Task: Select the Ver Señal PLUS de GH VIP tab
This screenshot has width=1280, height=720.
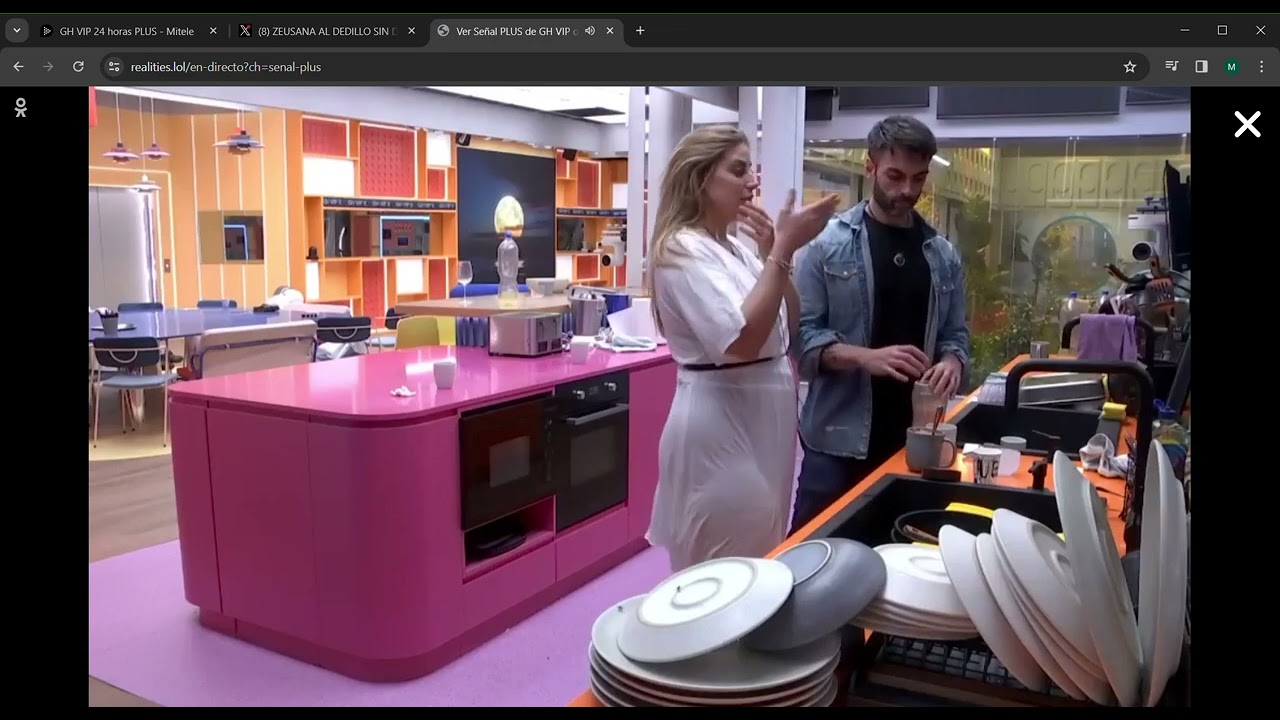Action: (527, 31)
